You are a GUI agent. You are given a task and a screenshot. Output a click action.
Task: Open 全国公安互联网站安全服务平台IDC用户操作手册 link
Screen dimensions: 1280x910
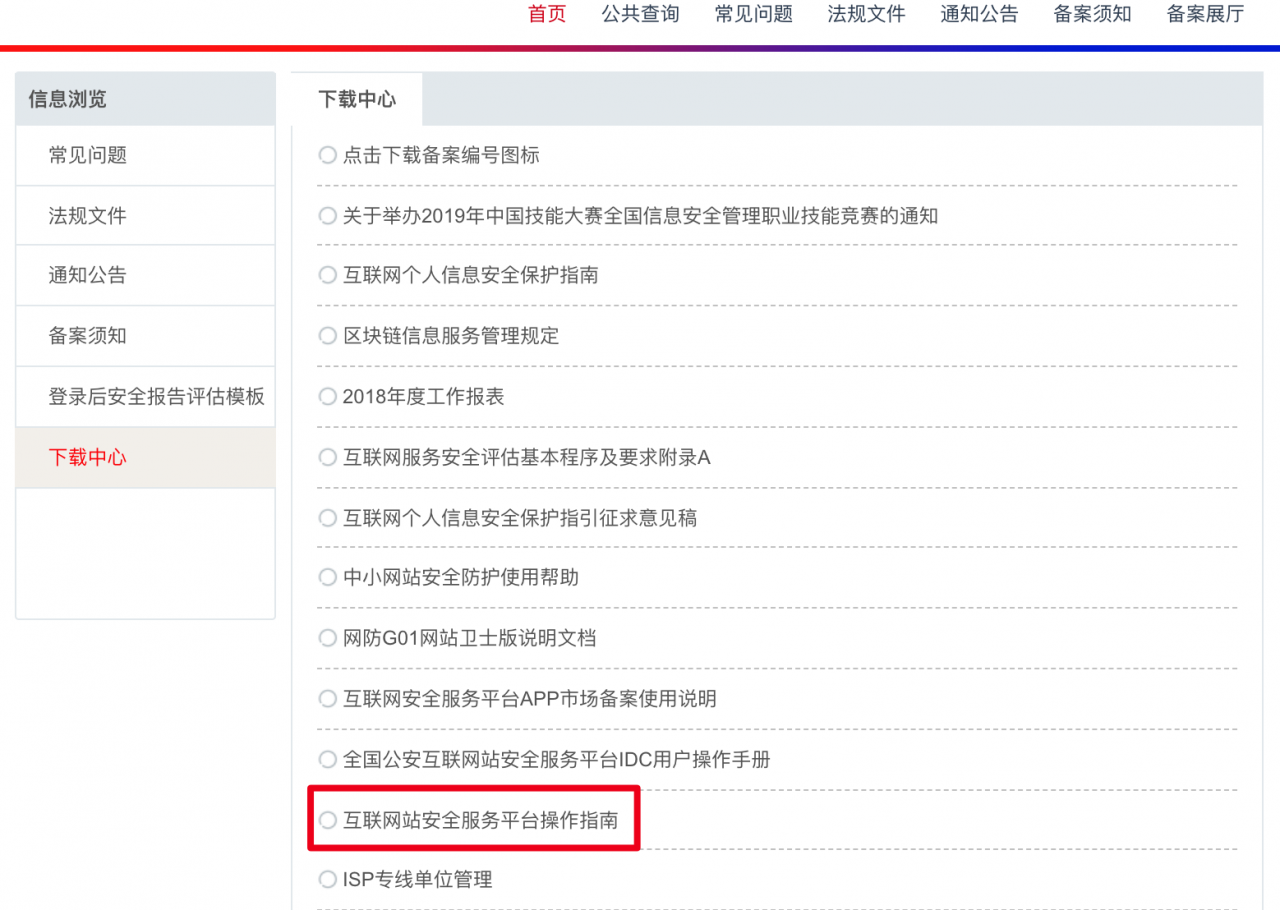557,760
